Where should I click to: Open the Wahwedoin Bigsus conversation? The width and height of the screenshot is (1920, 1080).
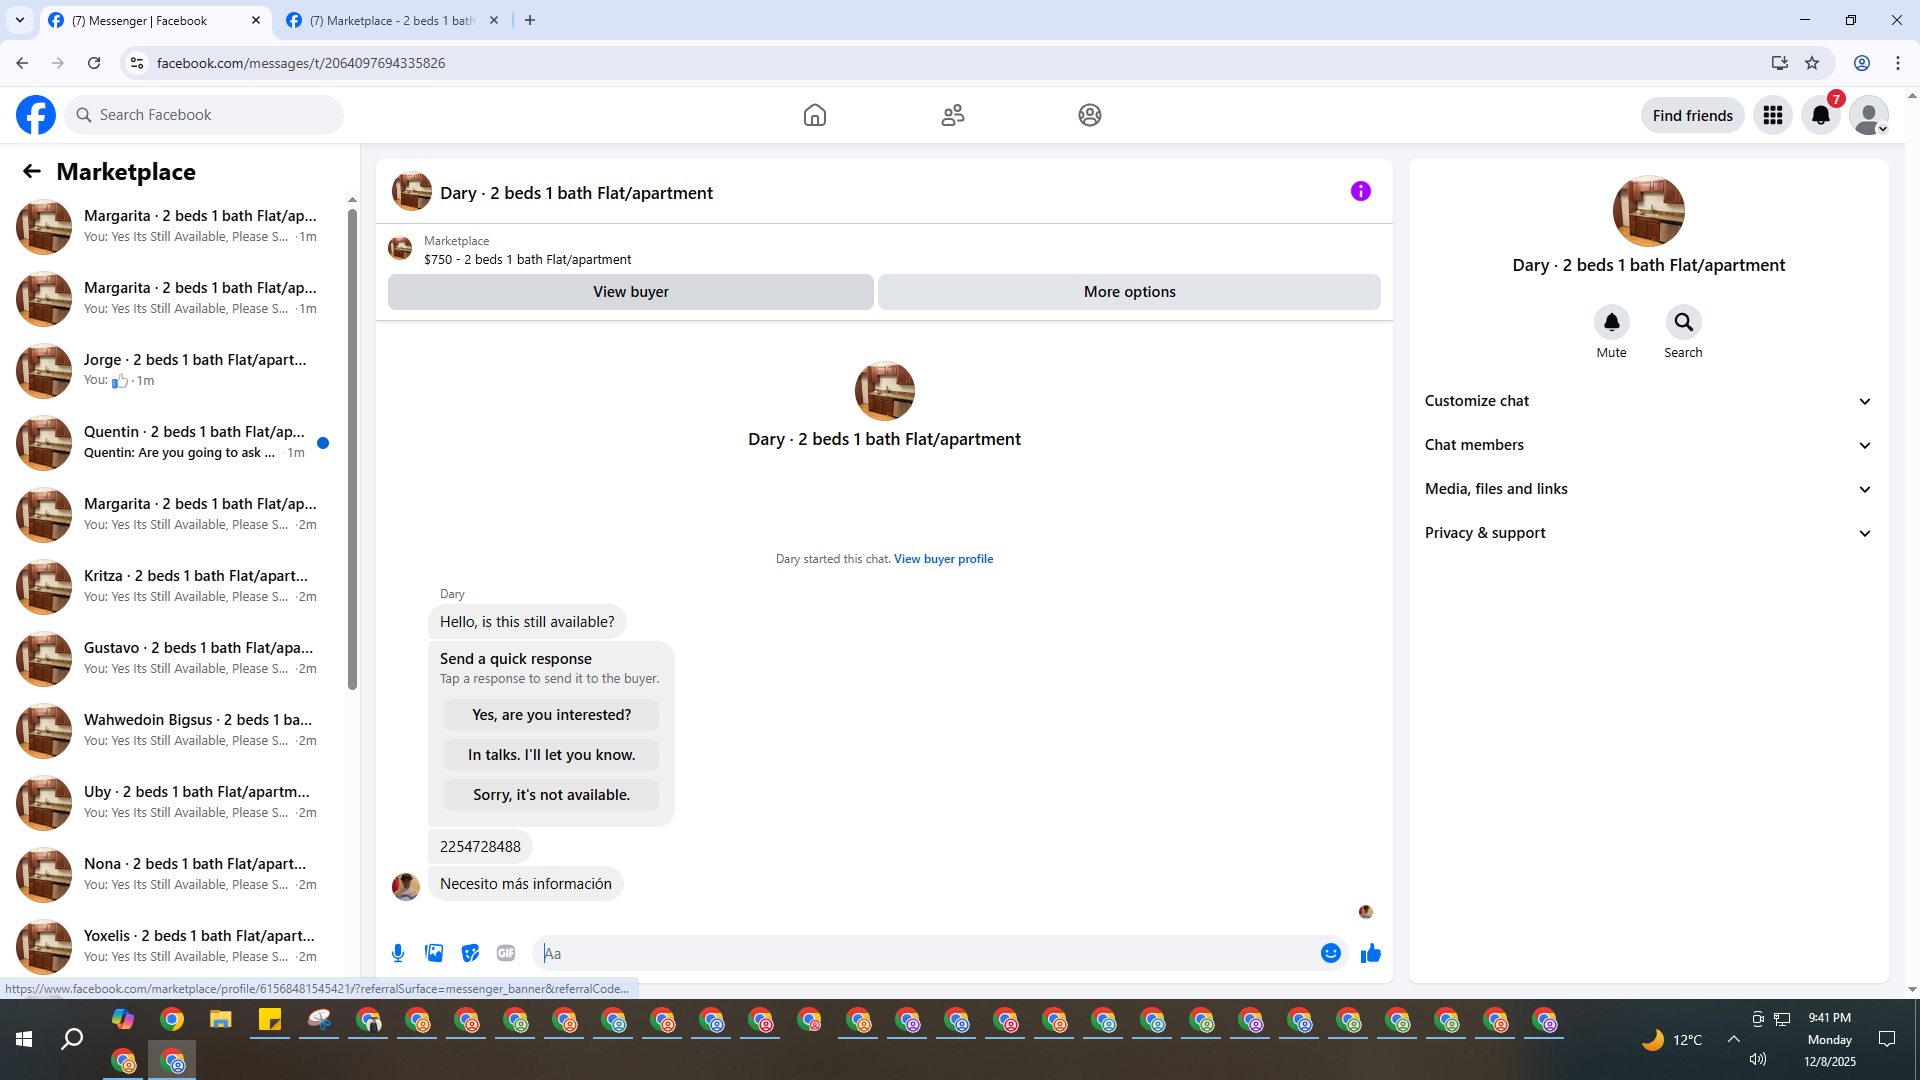[174, 730]
